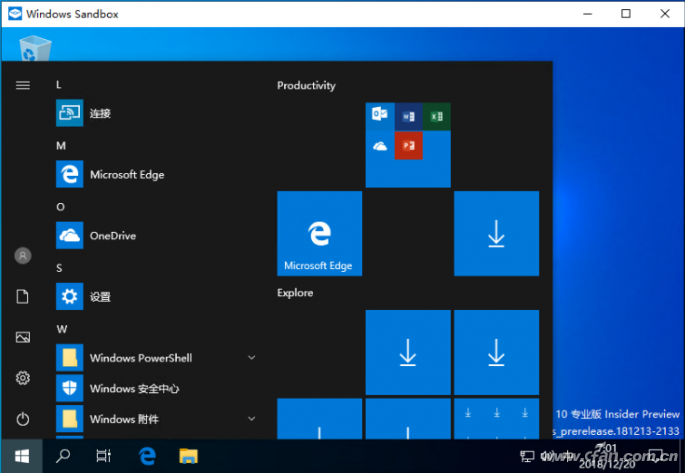Image resolution: width=685 pixels, height=473 pixels.
Task: Open the Recycle Bin on the desktop
Action: click(35, 48)
